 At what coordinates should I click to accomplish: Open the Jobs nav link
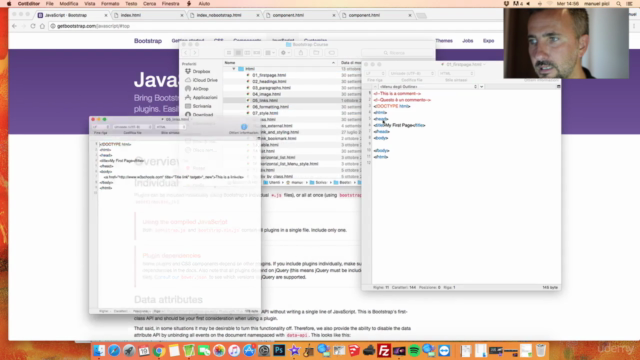point(468,41)
